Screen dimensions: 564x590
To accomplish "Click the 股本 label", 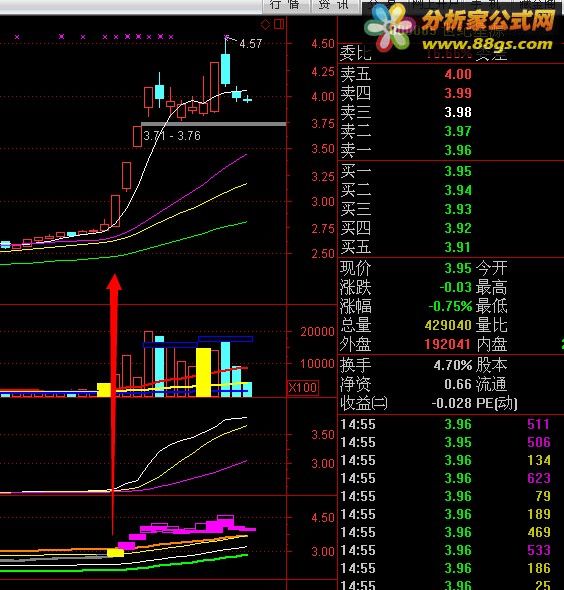I will tap(491, 365).
